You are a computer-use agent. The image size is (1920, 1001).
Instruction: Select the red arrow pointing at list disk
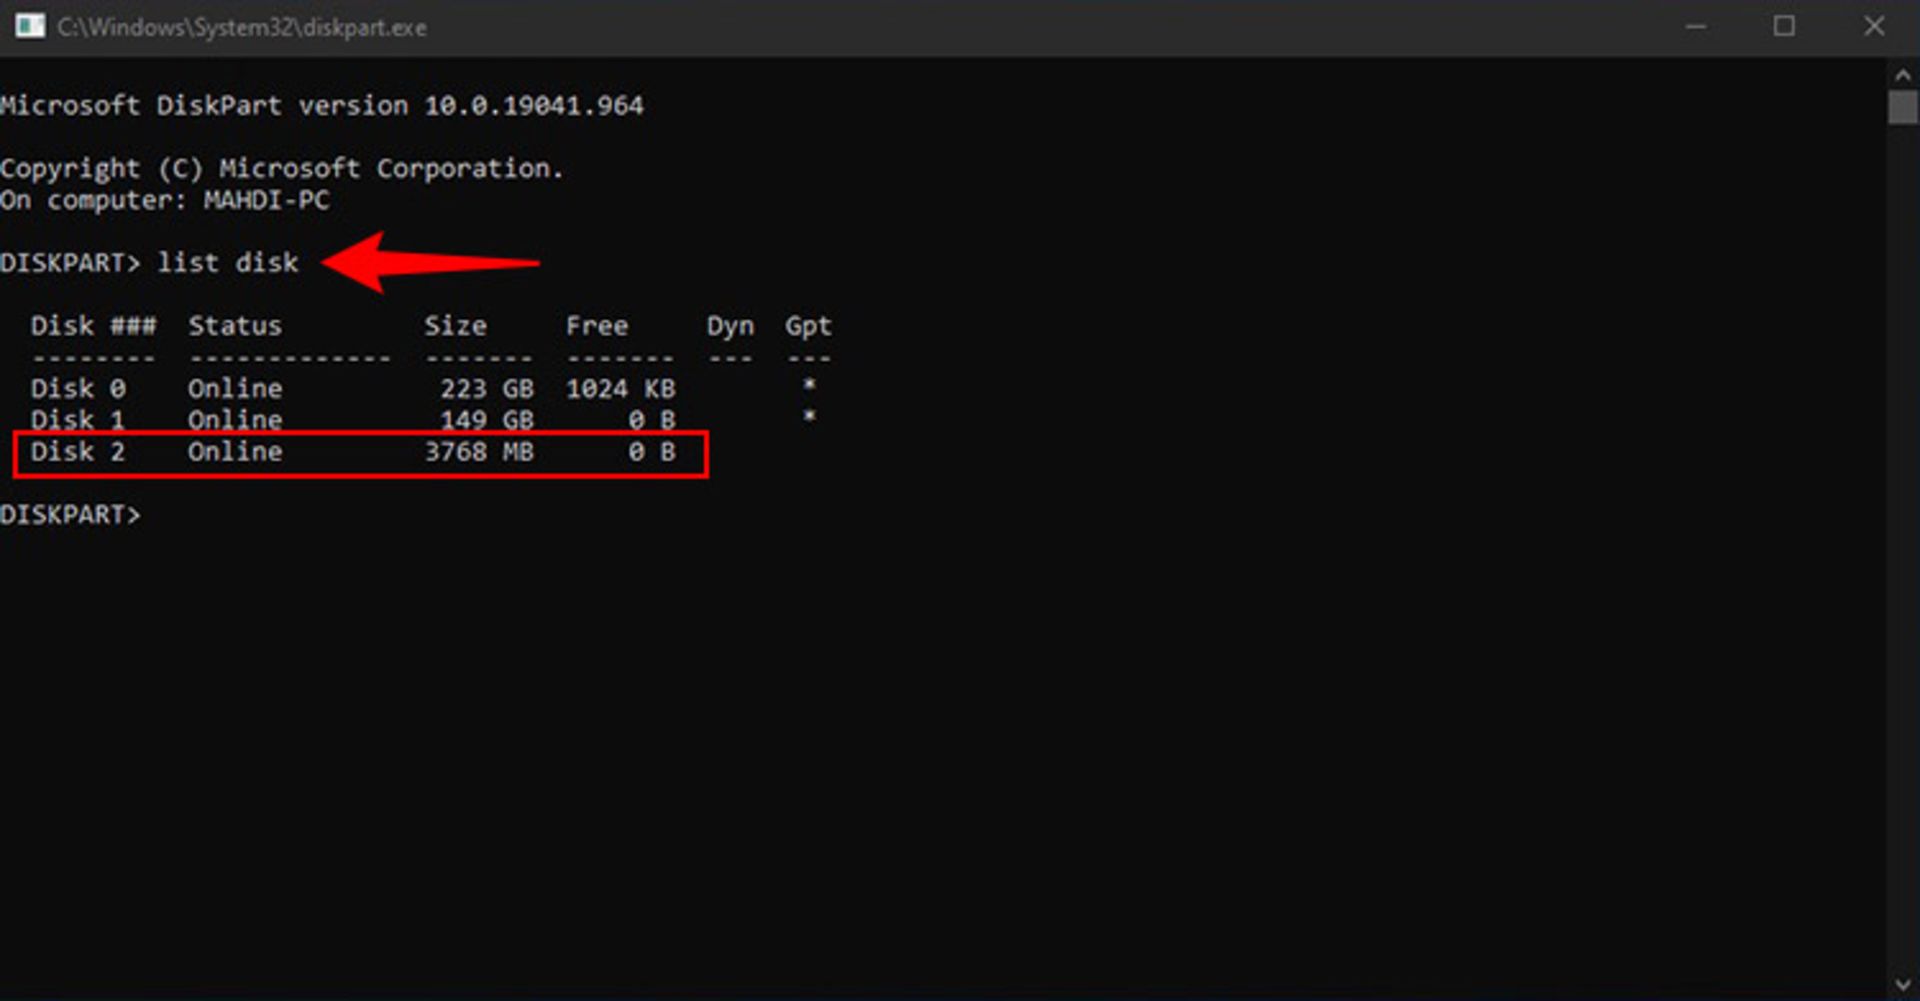click(x=430, y=262)
